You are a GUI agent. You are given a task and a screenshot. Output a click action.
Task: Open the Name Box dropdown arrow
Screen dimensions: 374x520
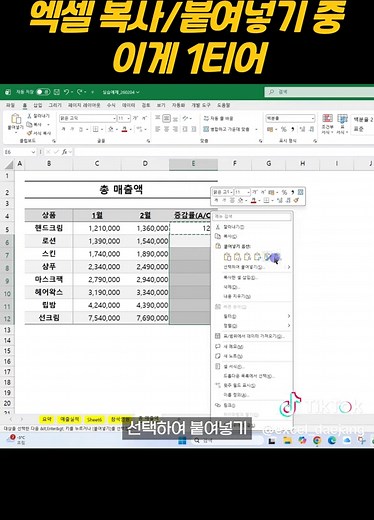[x=33, y=152]
